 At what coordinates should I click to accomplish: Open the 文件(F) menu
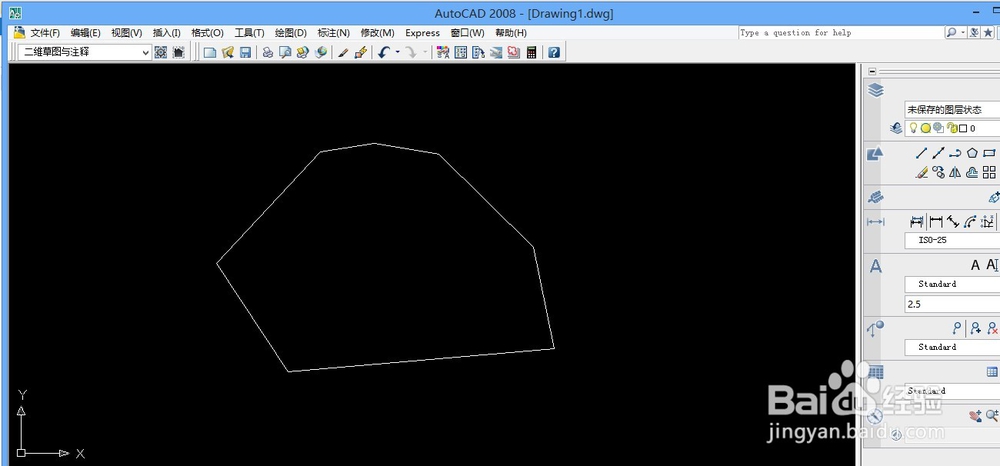45,33
